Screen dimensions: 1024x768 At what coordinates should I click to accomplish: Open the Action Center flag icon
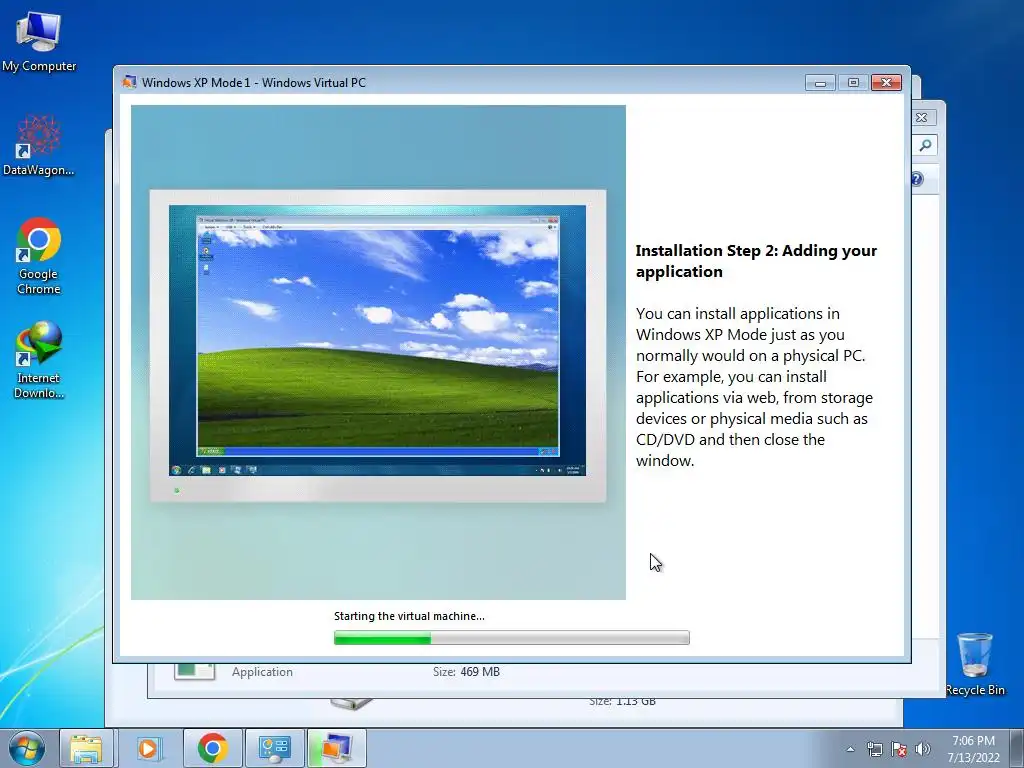coord(899,749)
